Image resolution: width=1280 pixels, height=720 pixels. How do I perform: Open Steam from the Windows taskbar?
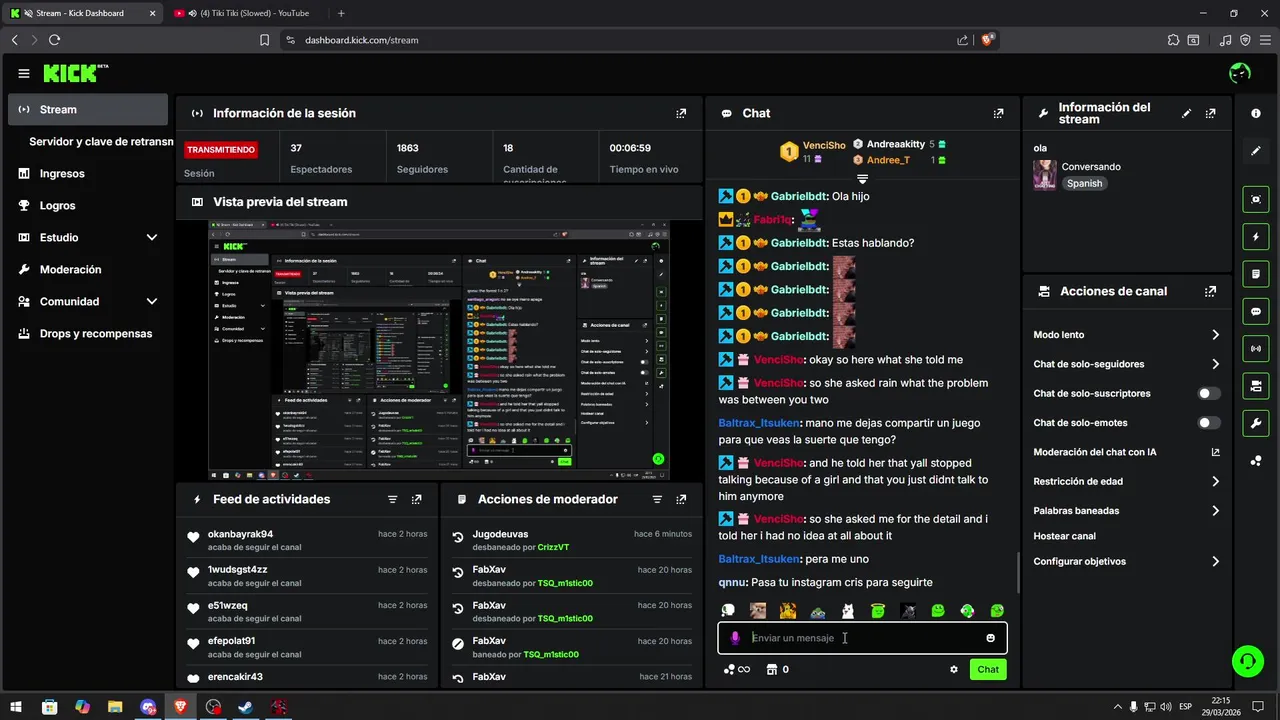click(246, 707)
